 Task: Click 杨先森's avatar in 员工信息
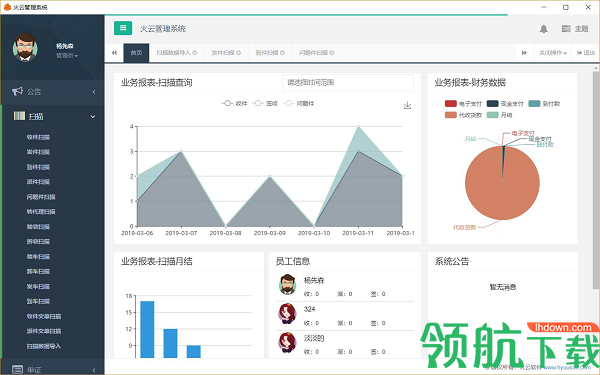287,284
